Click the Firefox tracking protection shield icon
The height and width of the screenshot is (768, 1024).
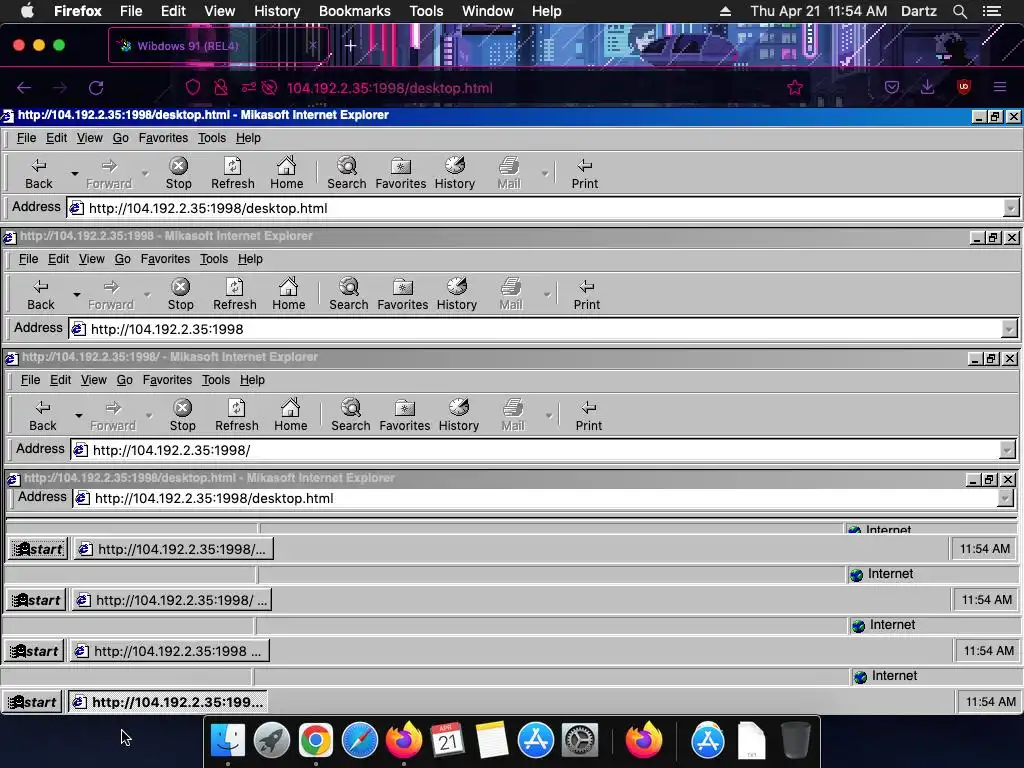(x=193, y=88)
